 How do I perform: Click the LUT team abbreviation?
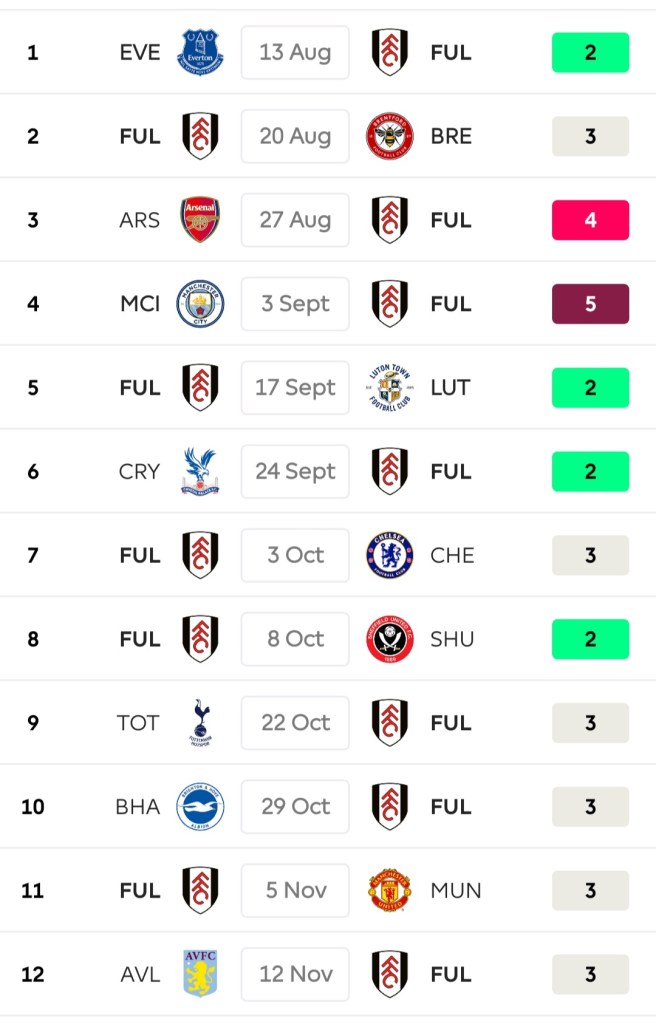point(450,388)
